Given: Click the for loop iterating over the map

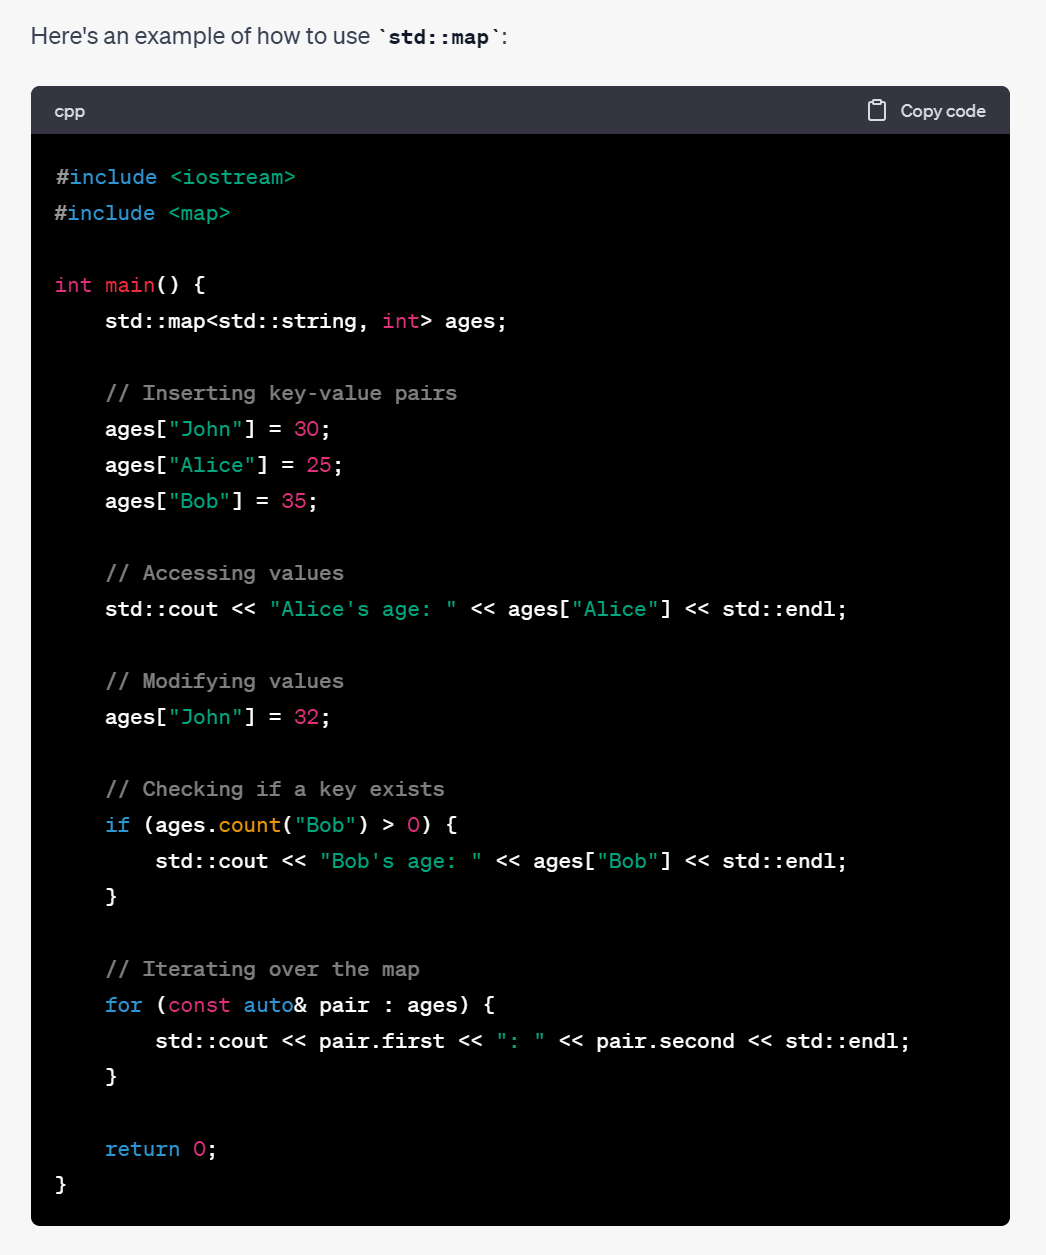Looking at the screenshot, I should tap(297, 1005).
